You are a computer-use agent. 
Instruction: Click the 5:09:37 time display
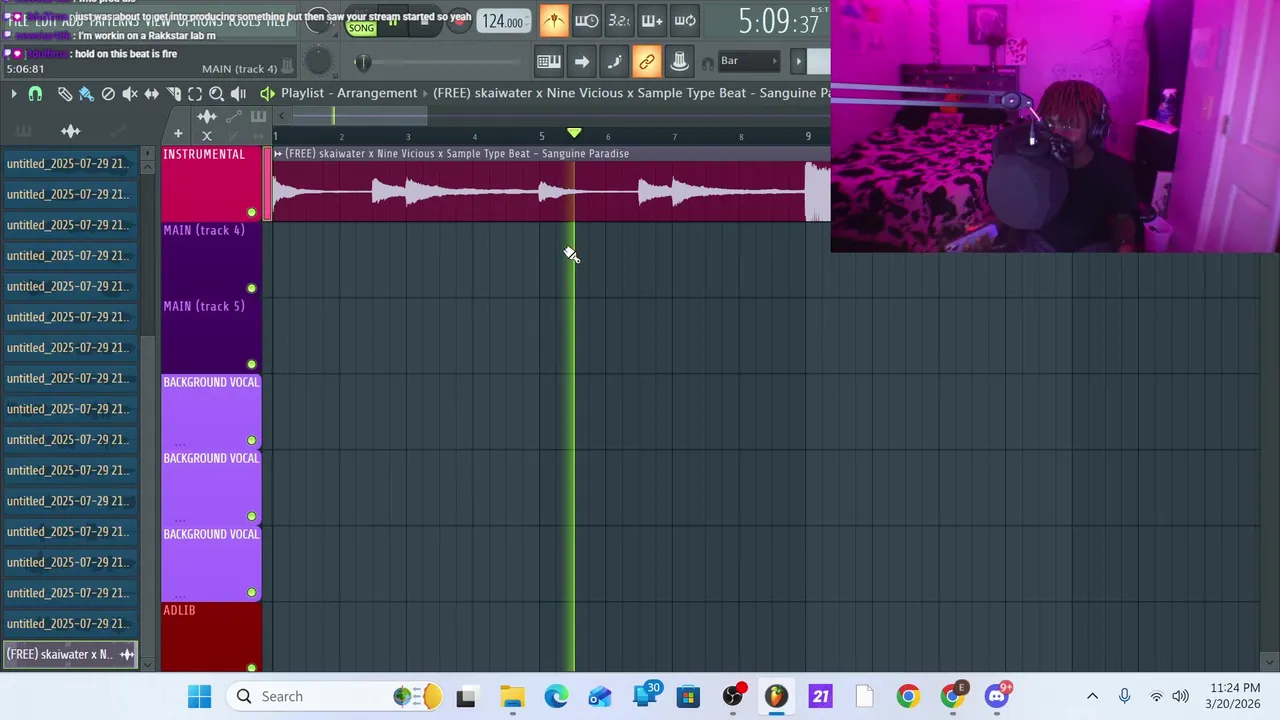(779, 21)
